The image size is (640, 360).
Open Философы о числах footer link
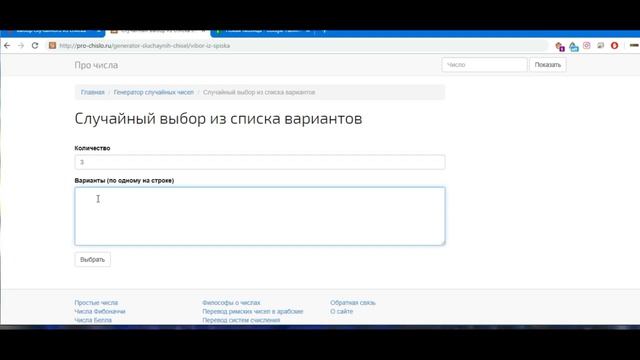[x=231, y=302]
